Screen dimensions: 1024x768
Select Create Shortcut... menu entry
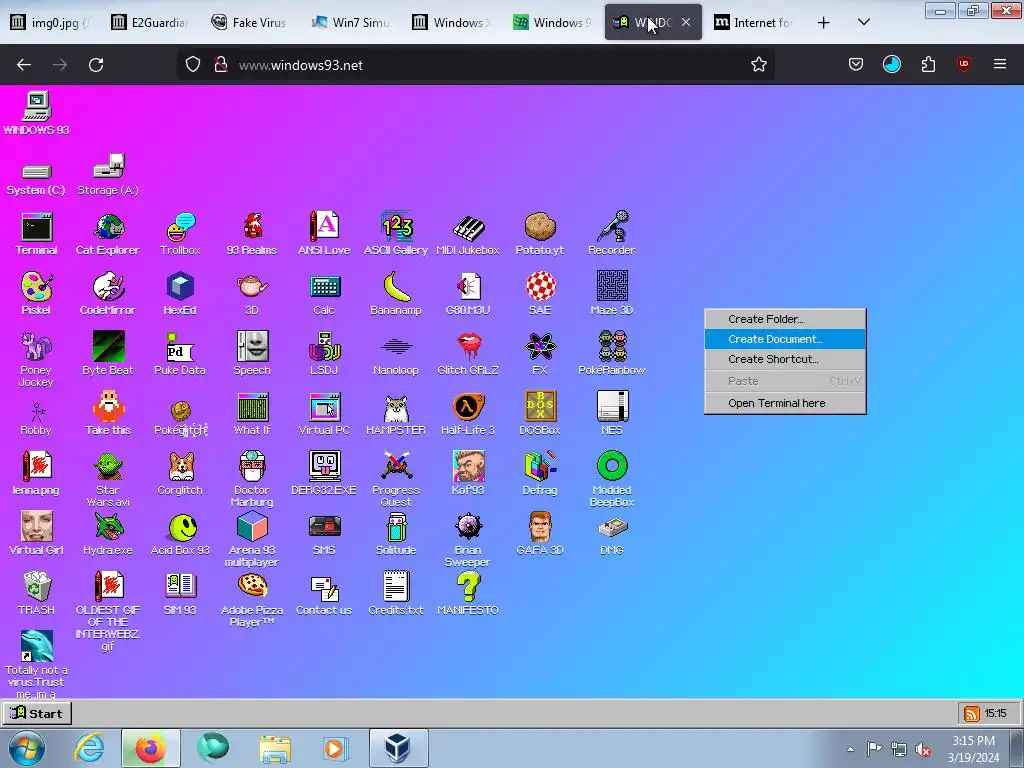tap(785, 359)
